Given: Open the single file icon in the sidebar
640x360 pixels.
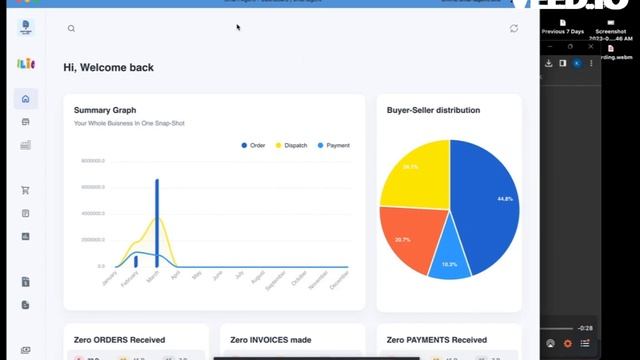Looking at the screenshot, I should [26, 282].
